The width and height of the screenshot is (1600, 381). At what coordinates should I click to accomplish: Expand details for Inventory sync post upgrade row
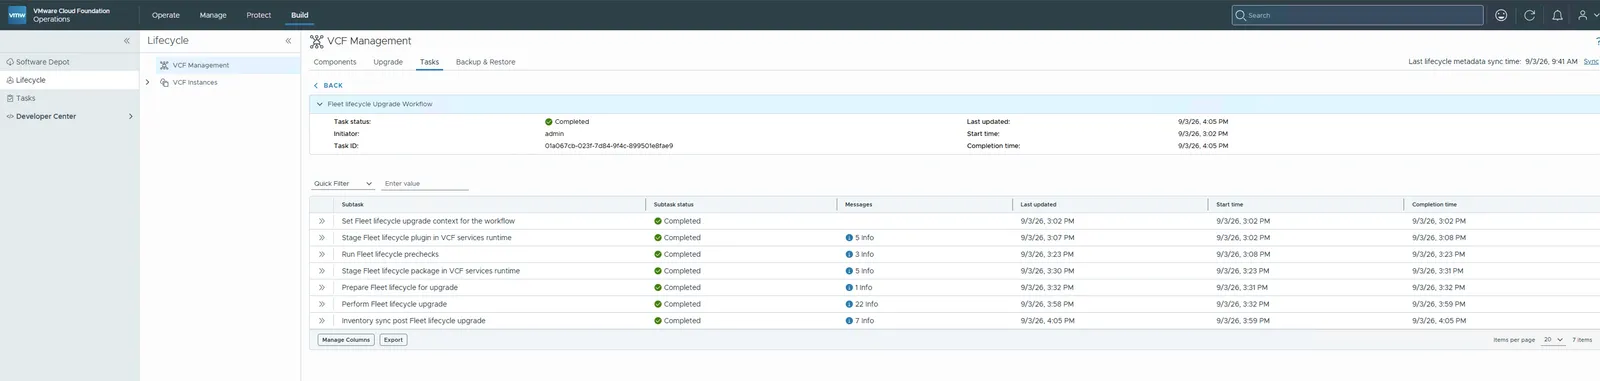[x=322, y=321]
